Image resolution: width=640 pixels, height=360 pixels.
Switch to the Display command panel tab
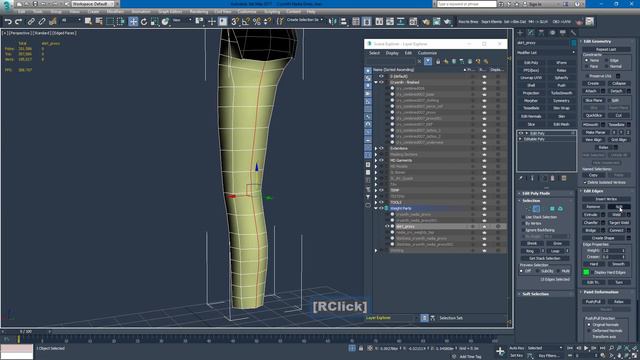[563, 33]
